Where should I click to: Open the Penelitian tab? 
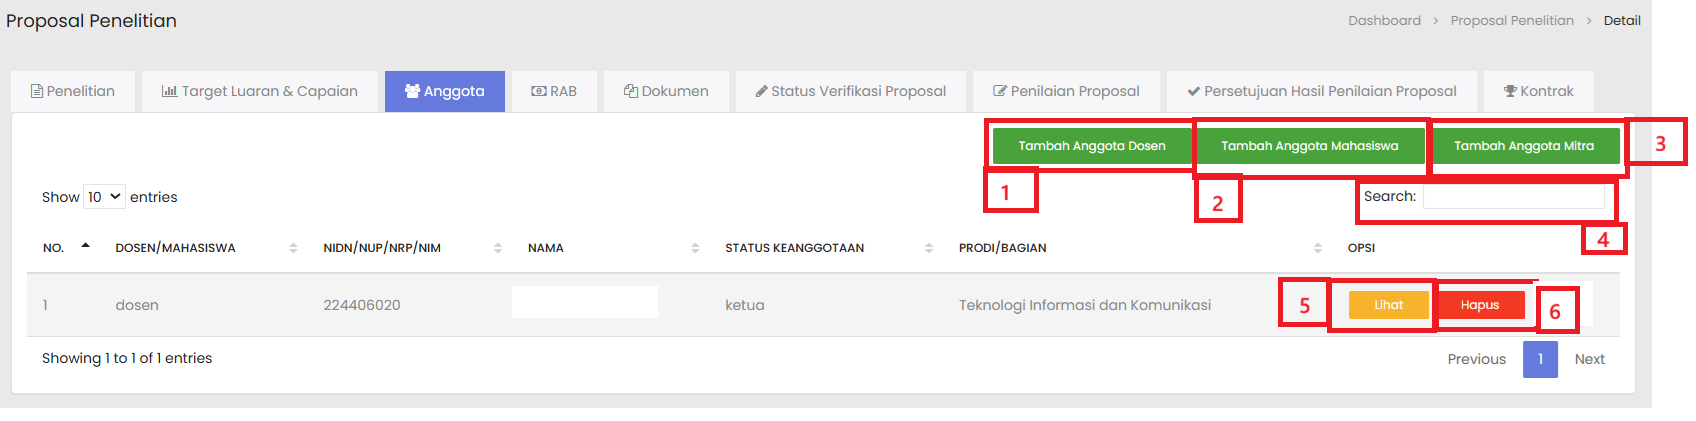click(72, 91)
